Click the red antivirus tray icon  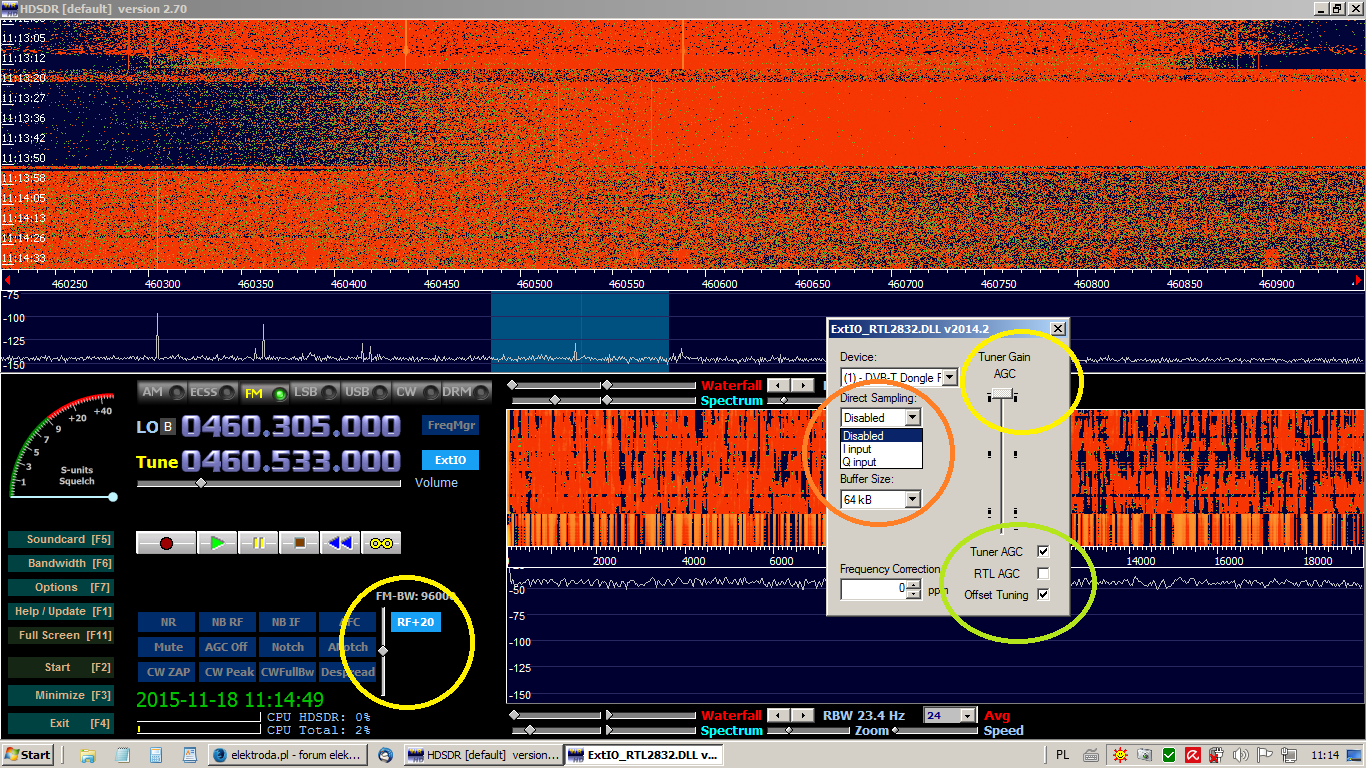pyautogui.click(x=1193, y=755)
